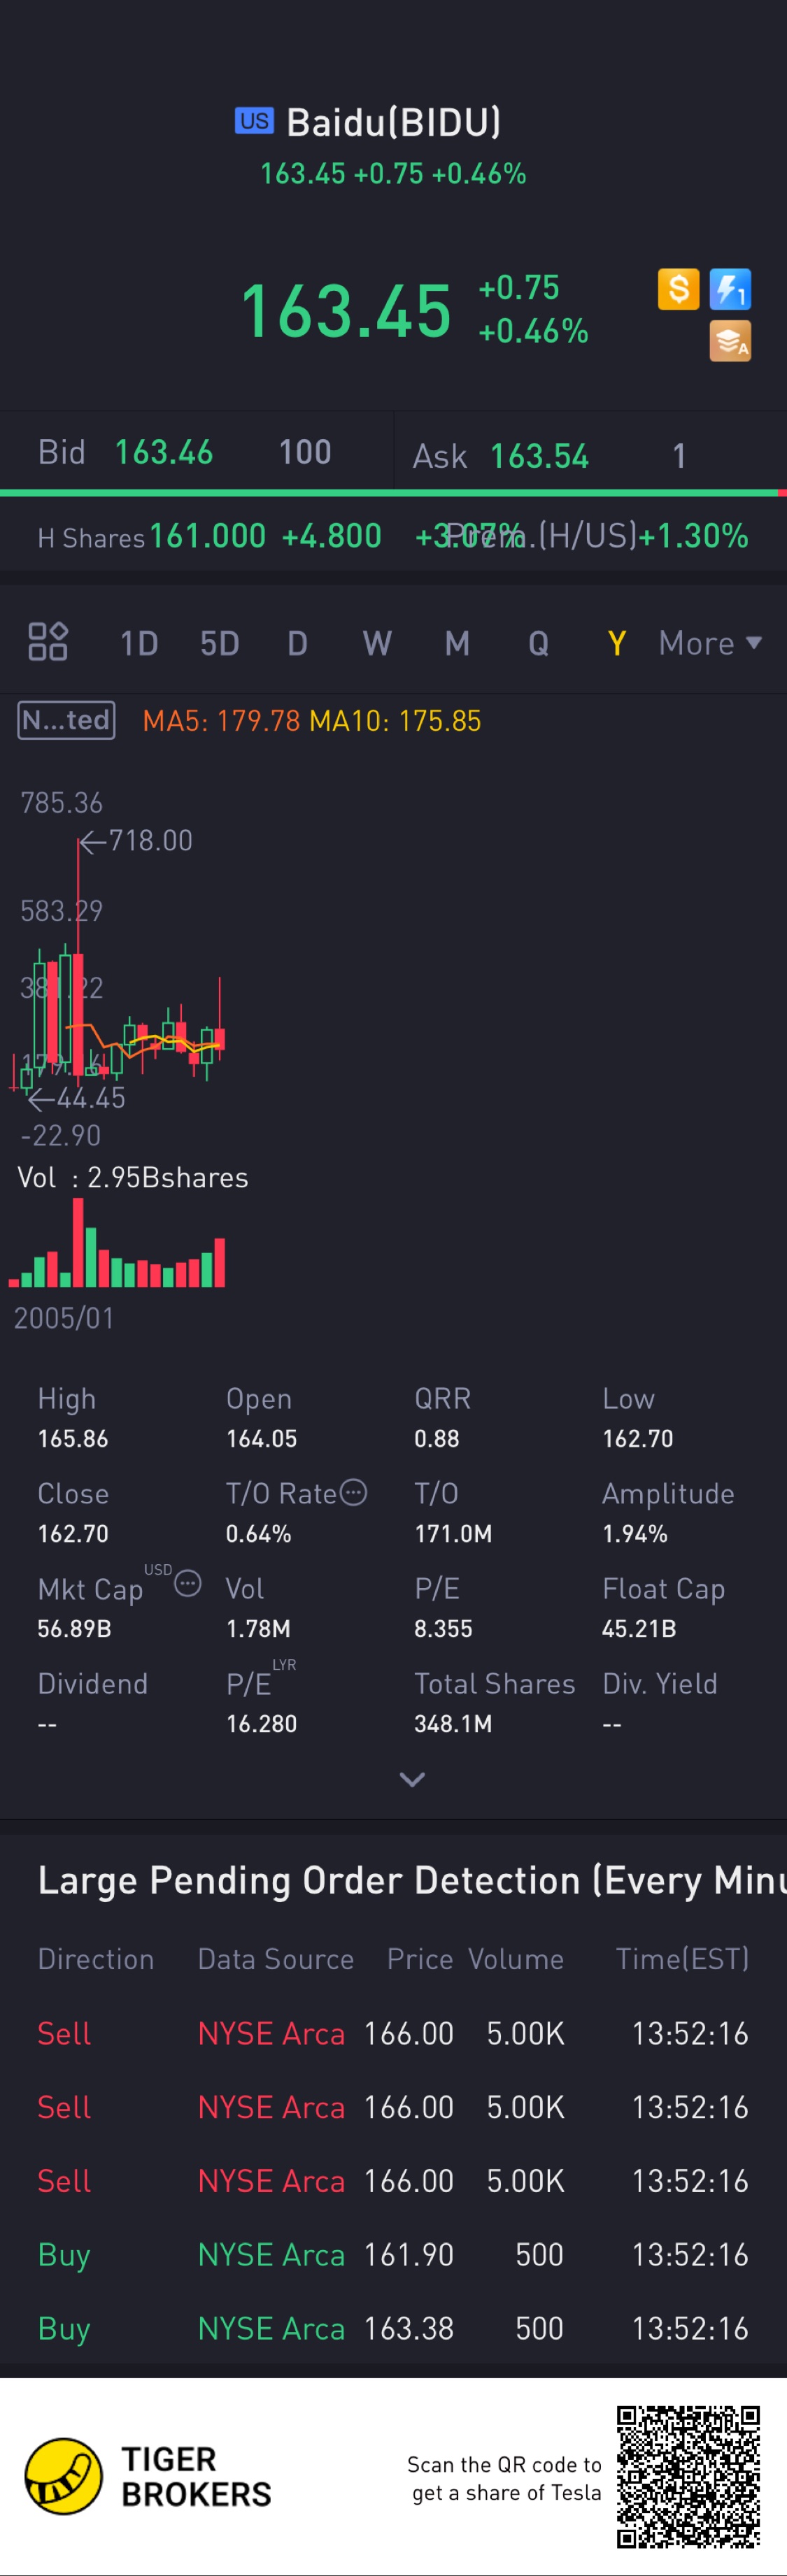Viewport: 787px width, 2576px height.
Task: Tap the QR code image
Action: 688,2476
